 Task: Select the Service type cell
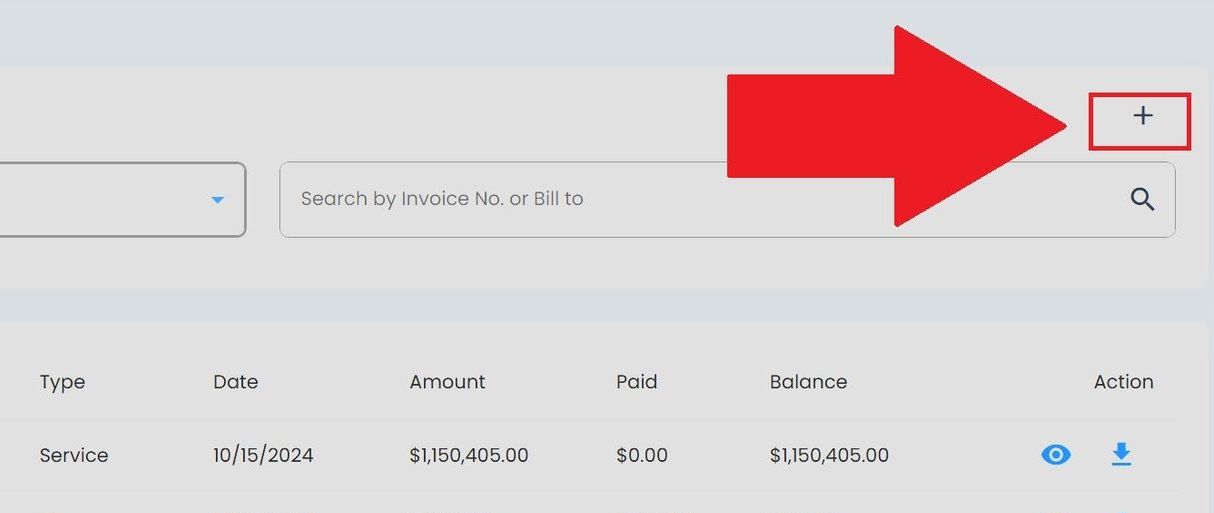74,455
